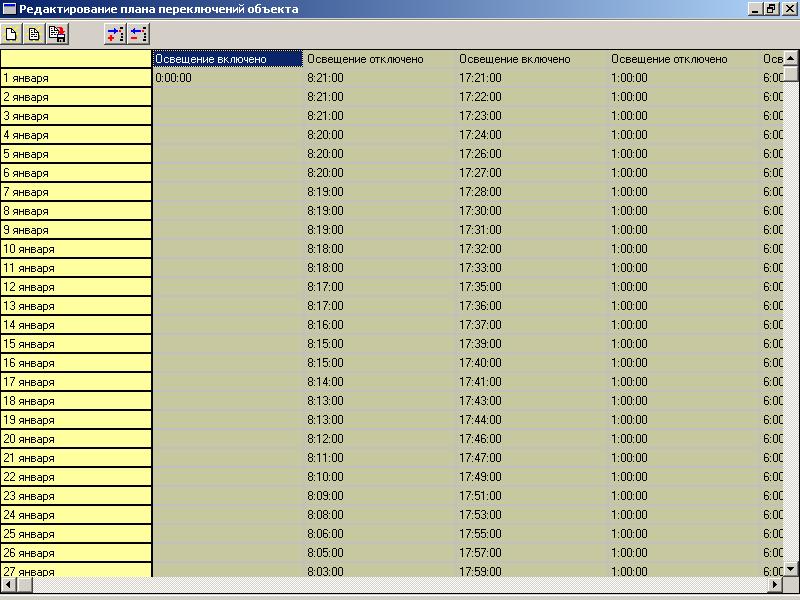Maximize or restore the editing window
Image resolution: width=800 pixels, height=600 pixels.
click(x=771, y=9)
